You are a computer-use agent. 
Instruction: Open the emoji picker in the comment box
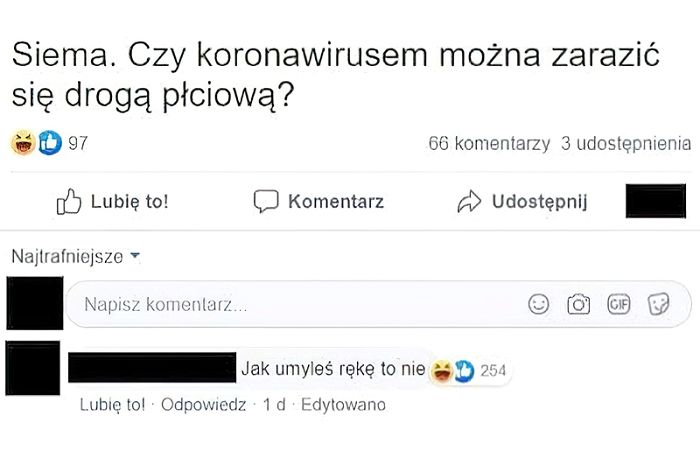coord(539,305)
